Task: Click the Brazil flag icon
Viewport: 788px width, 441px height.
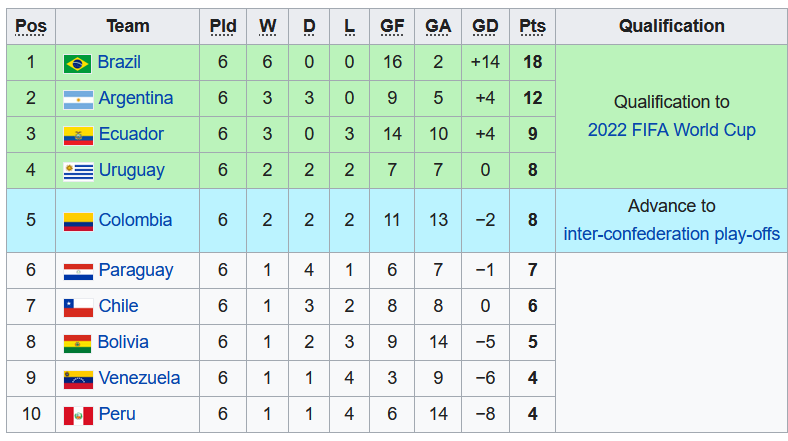Action: pos(77,63)
